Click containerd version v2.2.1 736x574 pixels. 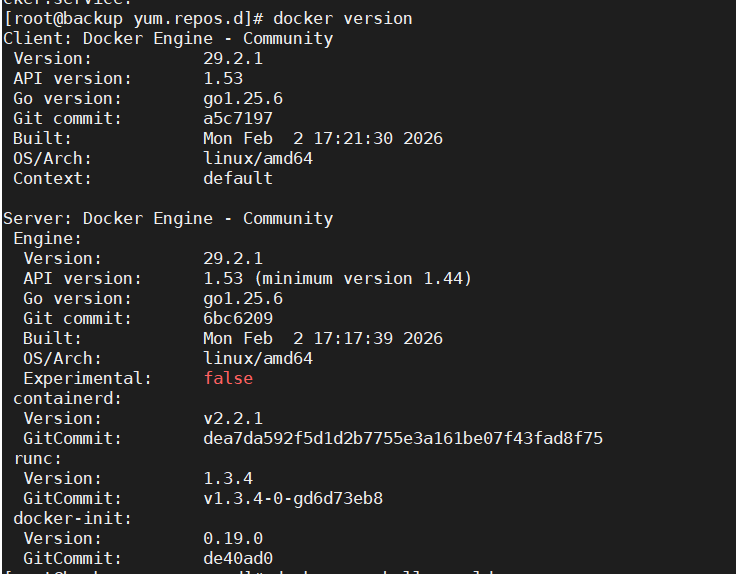[233, 418]
